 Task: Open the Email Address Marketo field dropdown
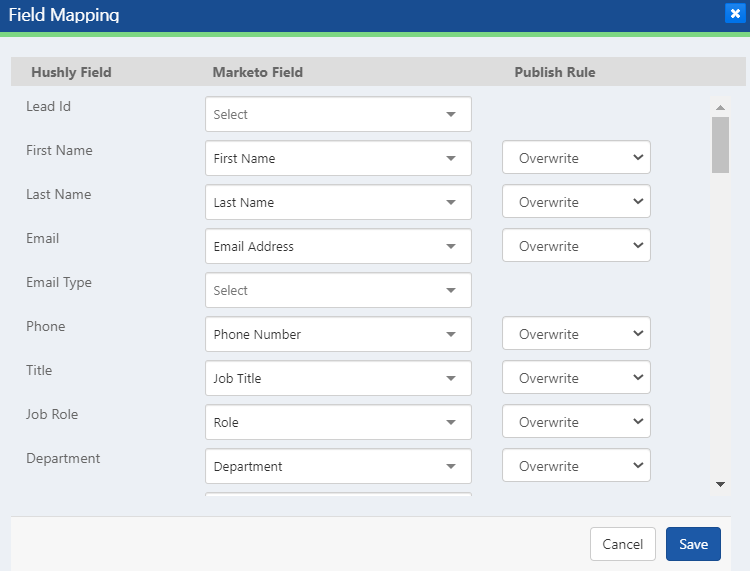[x=338, y=246]
